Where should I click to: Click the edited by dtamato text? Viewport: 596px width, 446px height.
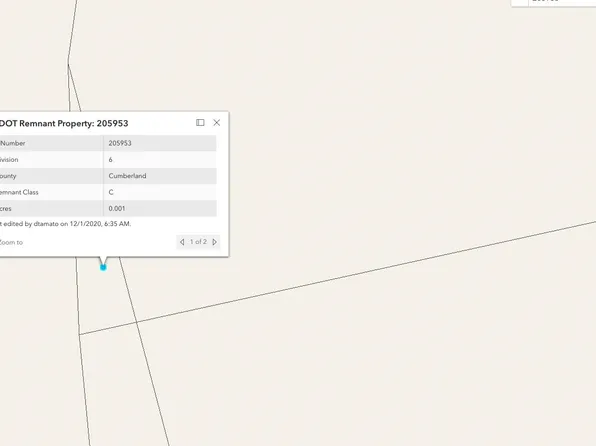click(x=65, y=224)
